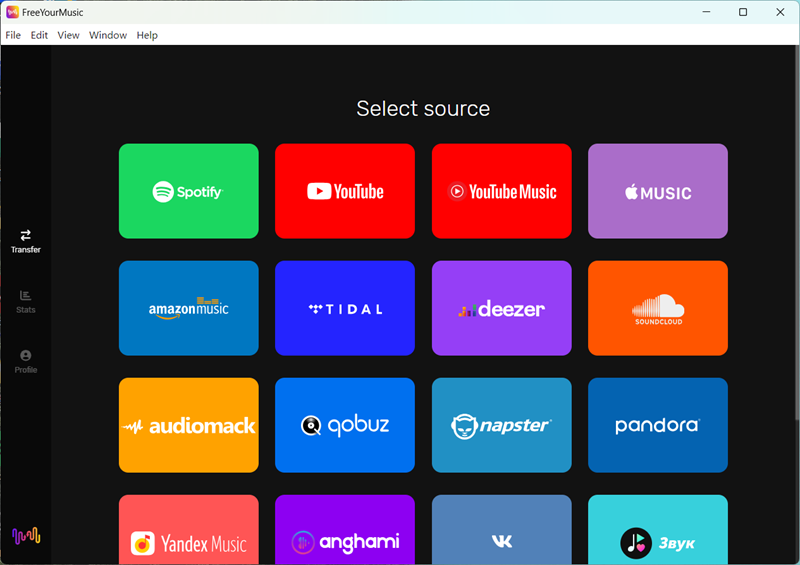Select the Anghami tile
The image size is (800, 565).
coord(345,530)
